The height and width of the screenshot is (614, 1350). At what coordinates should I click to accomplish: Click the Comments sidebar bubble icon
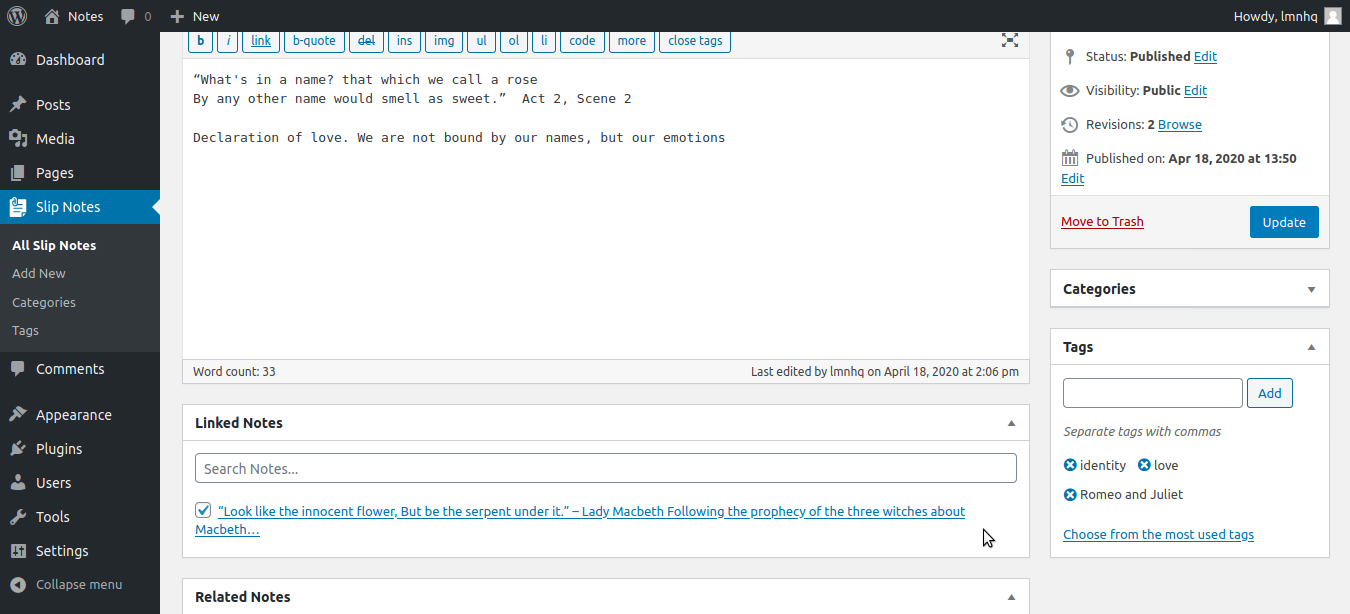tap(18, 369)
